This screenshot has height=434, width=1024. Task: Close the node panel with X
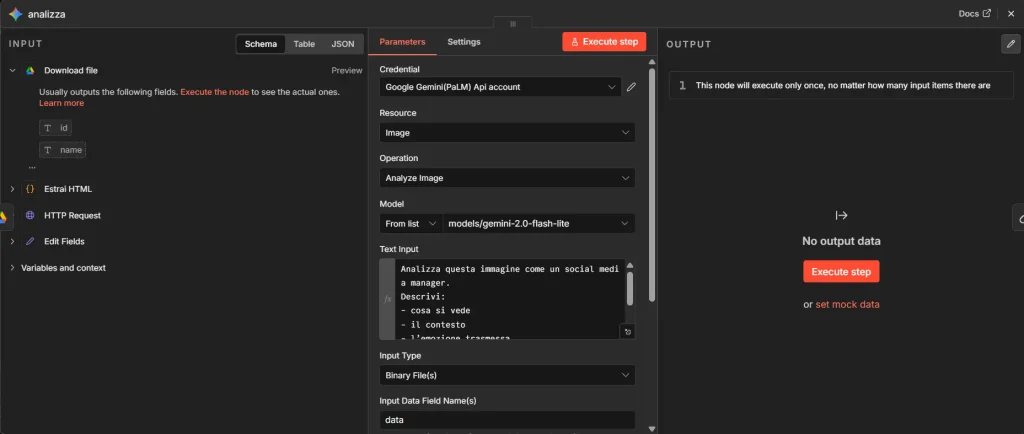(1011, 14)
